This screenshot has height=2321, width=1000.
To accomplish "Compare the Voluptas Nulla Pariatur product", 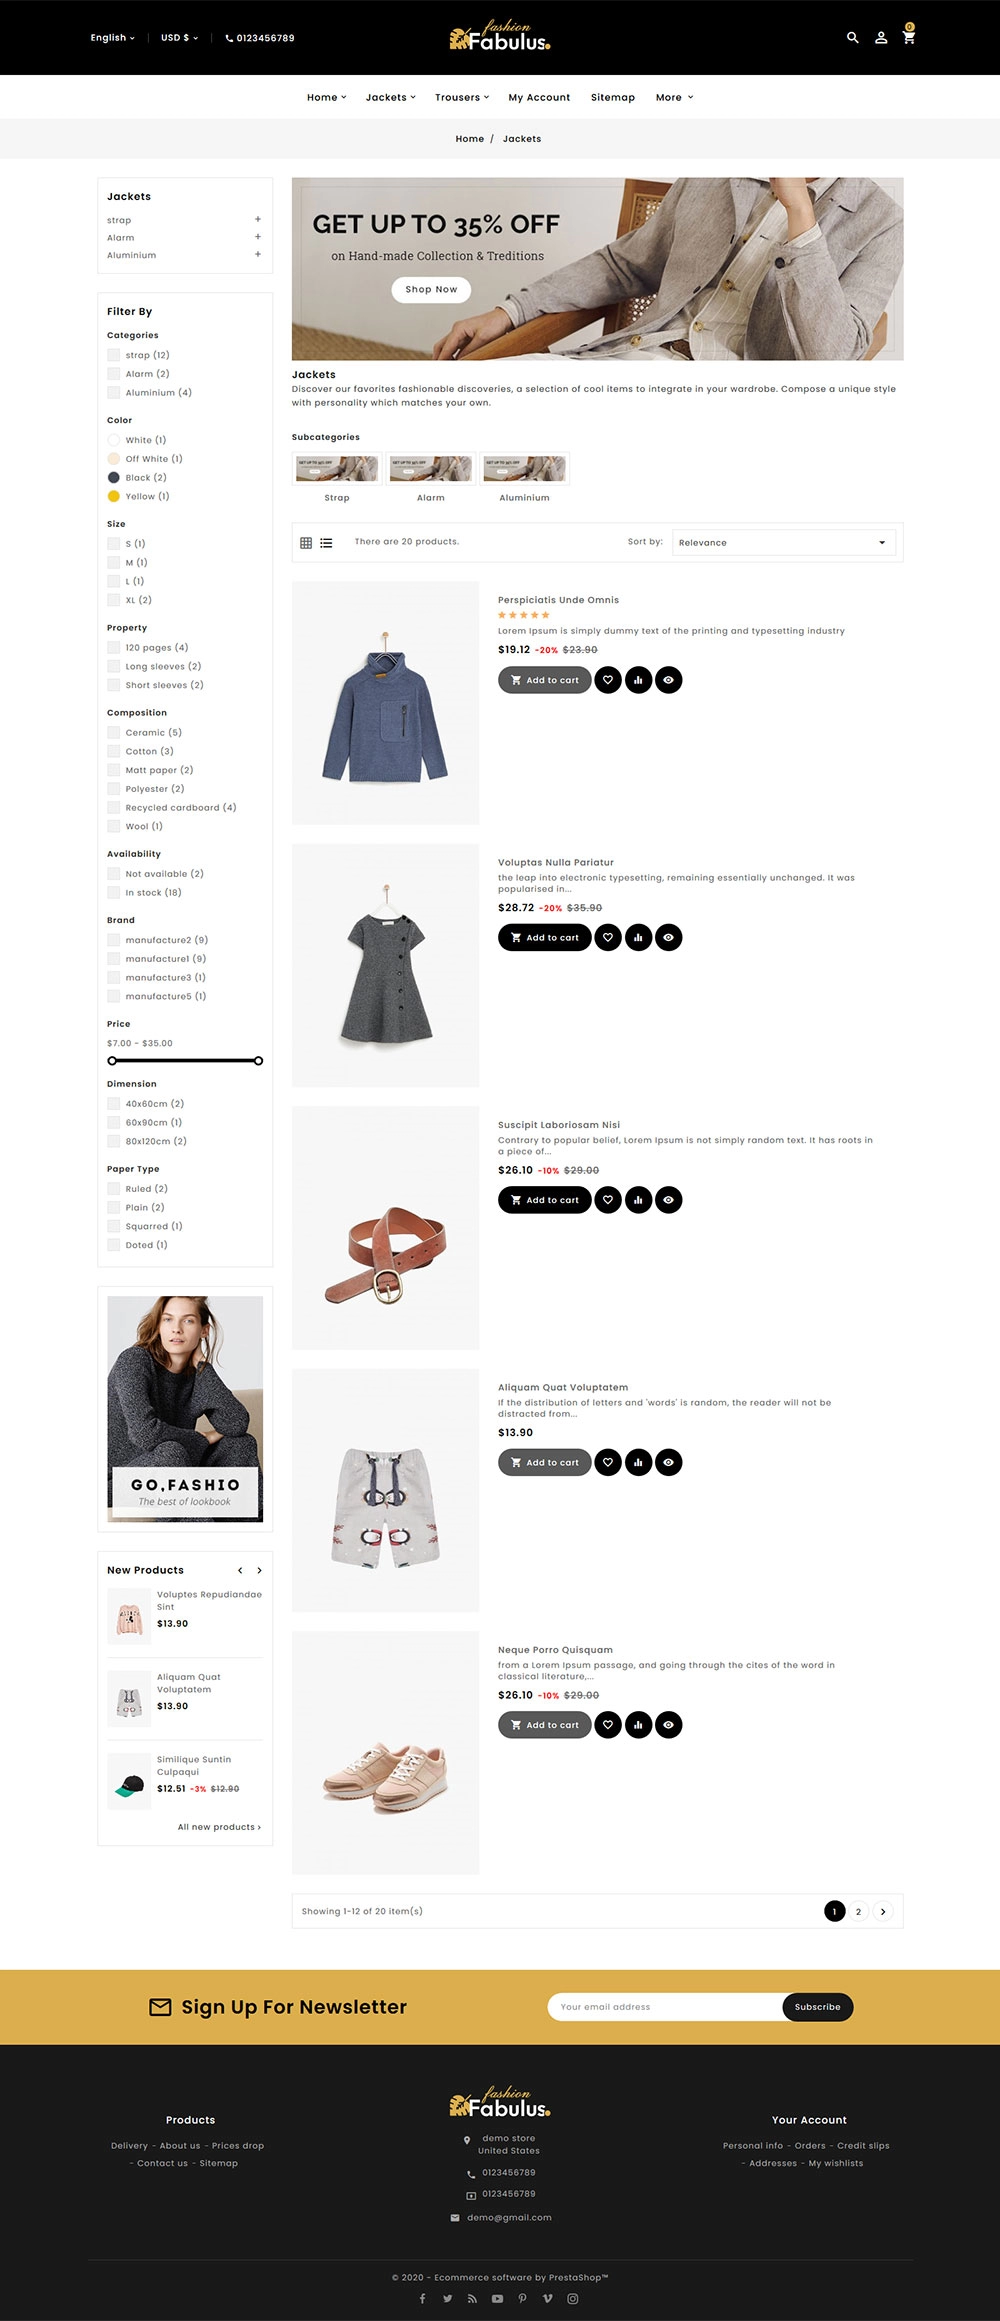I will [638, 938].
